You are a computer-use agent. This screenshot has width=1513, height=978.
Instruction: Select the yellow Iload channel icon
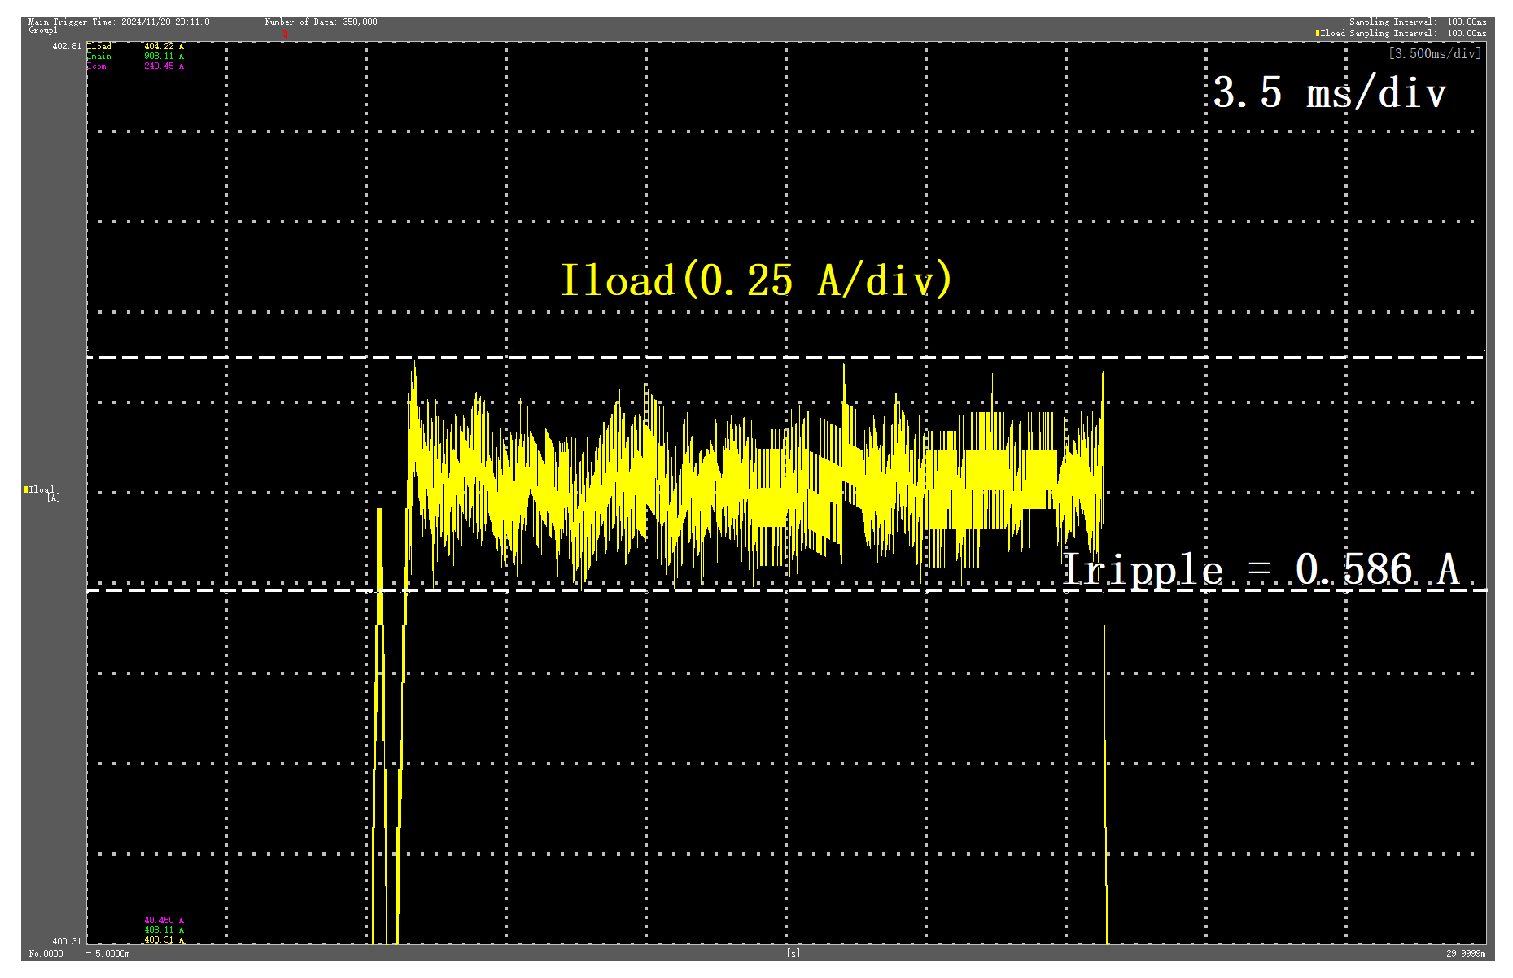pos(25,491)
